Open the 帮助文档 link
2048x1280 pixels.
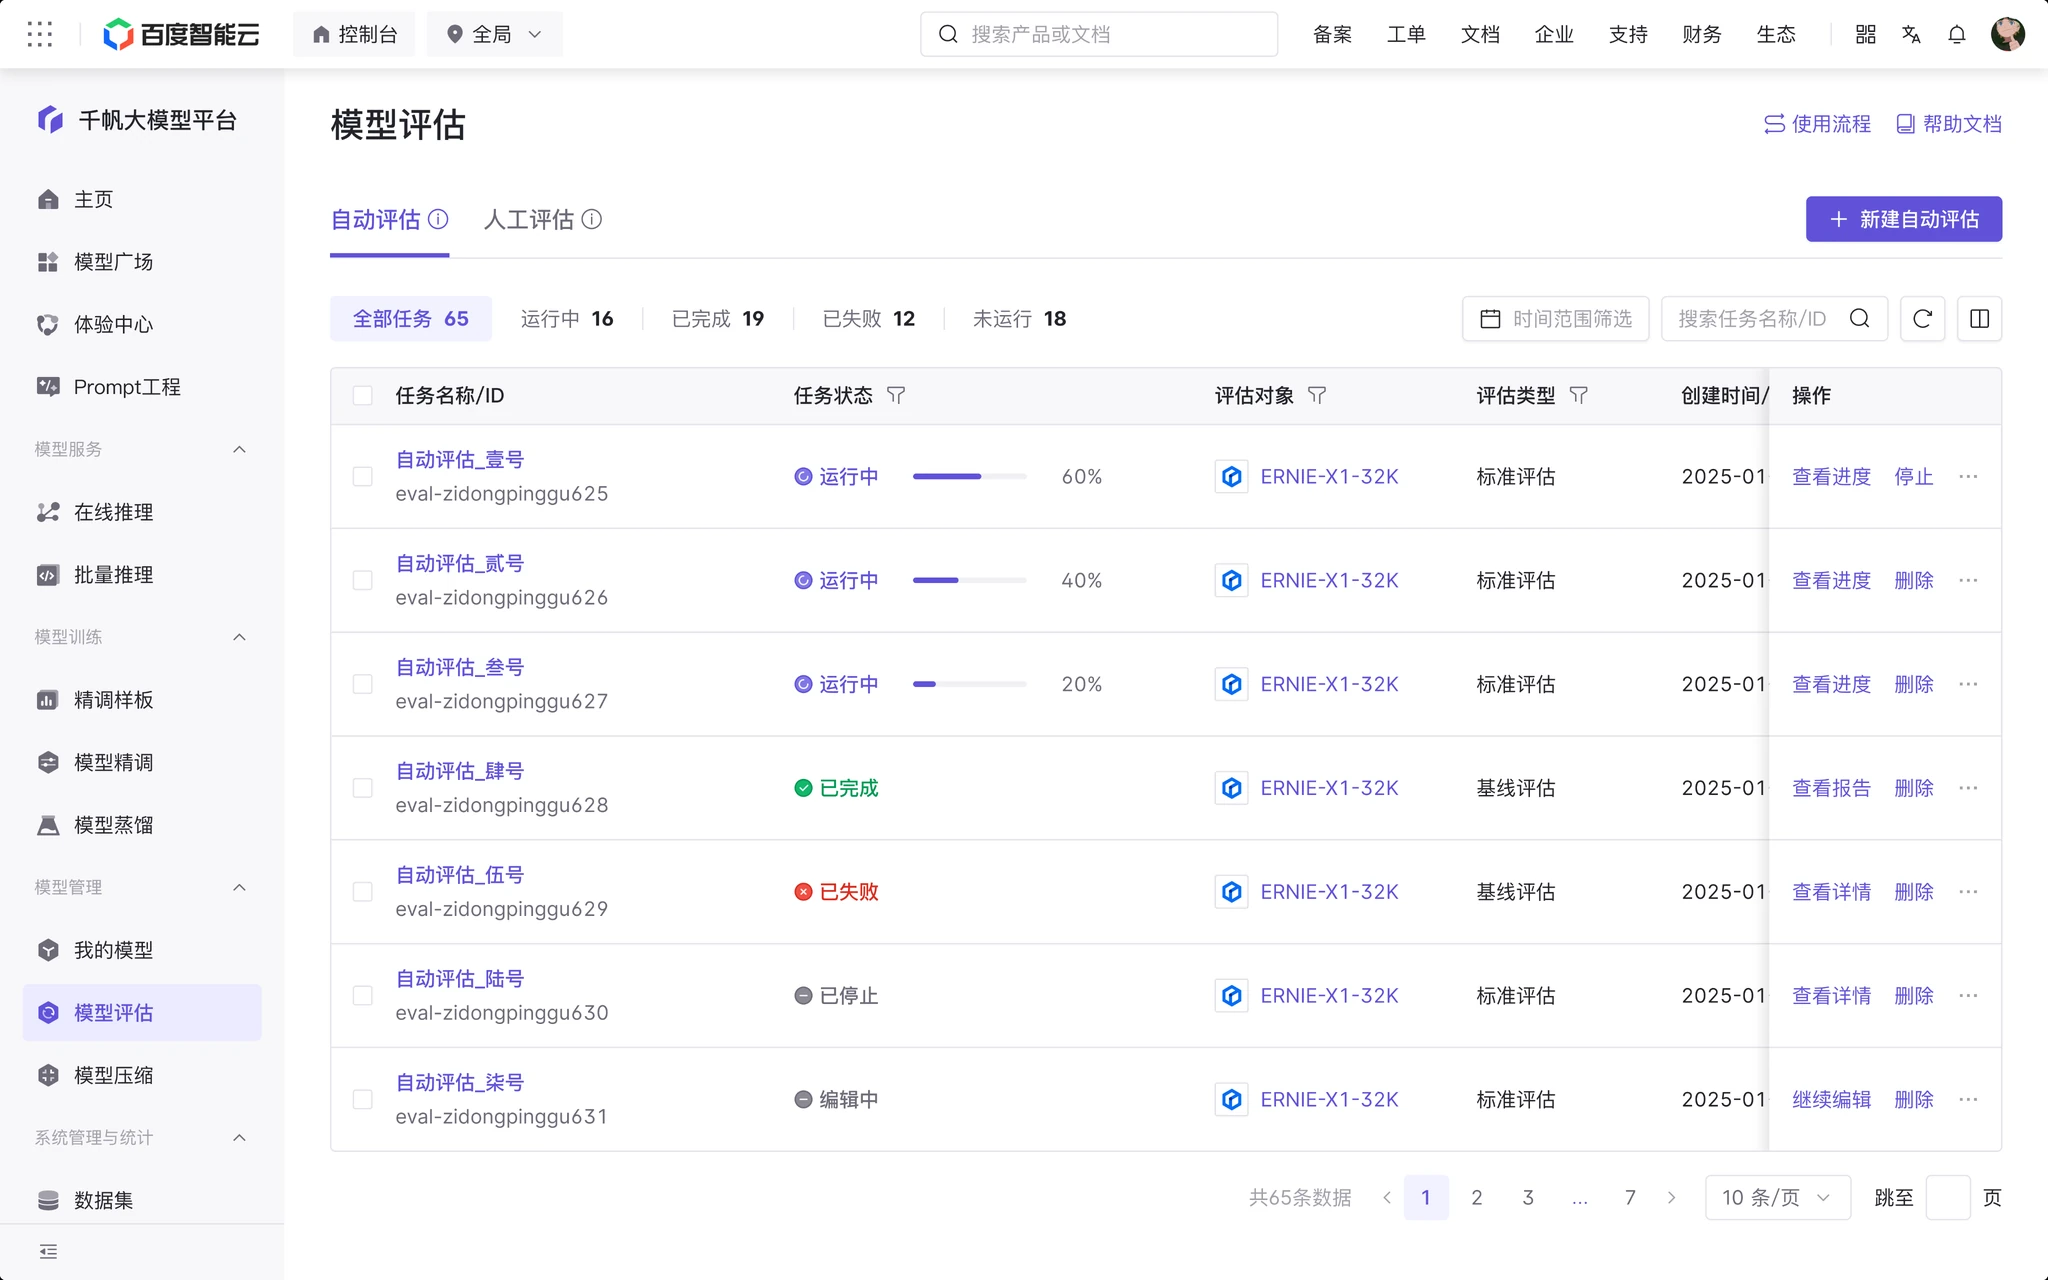tap(1949, 124)
